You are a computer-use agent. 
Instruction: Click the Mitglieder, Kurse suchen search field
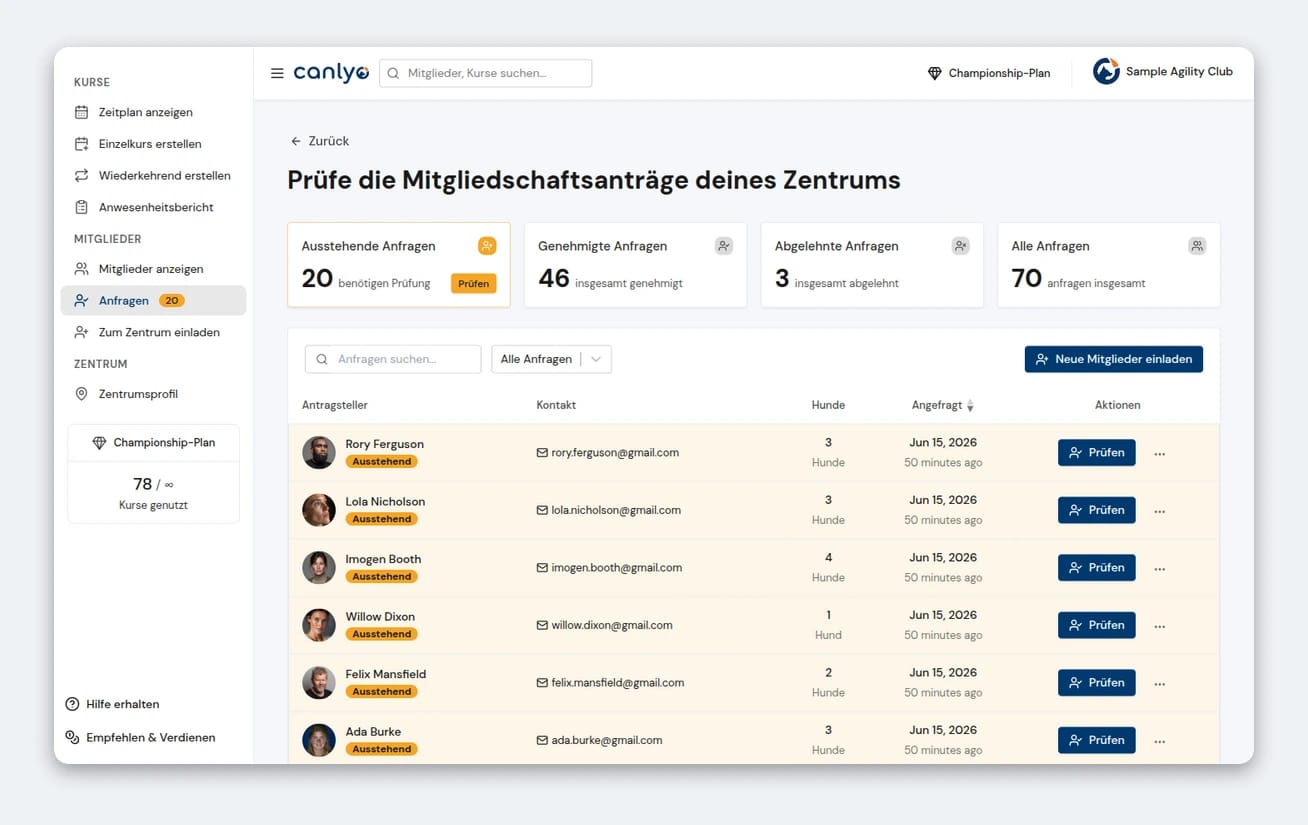pos(485,73)
